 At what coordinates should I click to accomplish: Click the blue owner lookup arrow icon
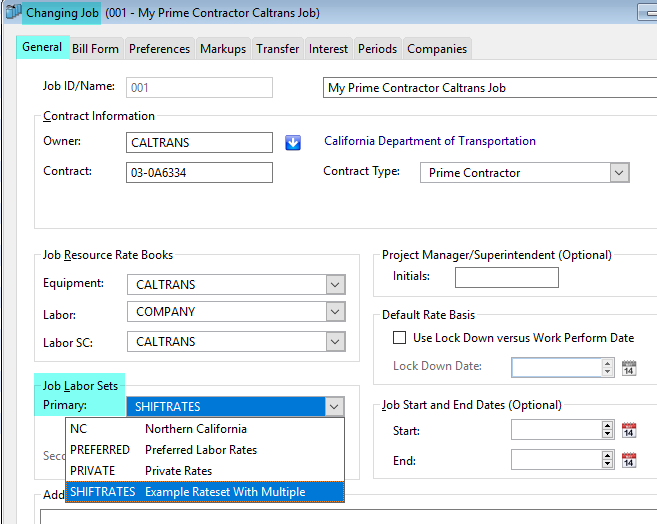pyautogui.click(x=293, y=142)
